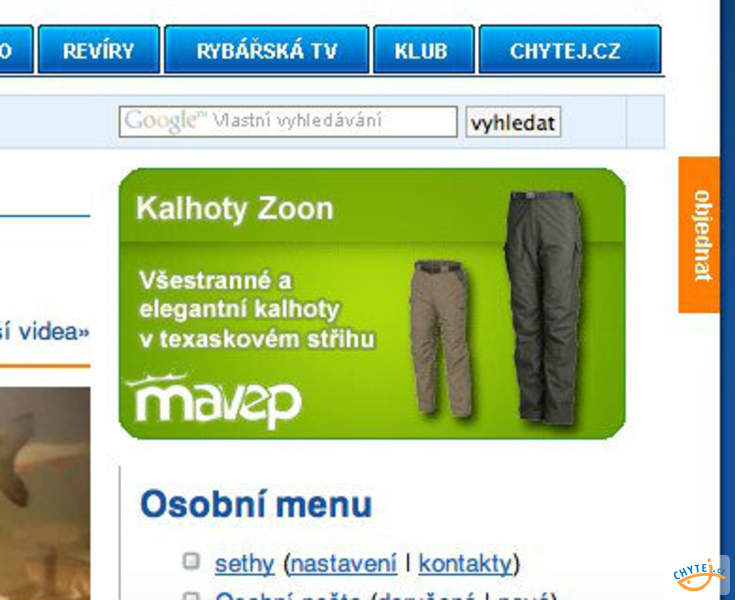Open the REVÍRY navigation tab
This screenshot has width=735, height=600.
pyautogui.click(x=99, y=50)
